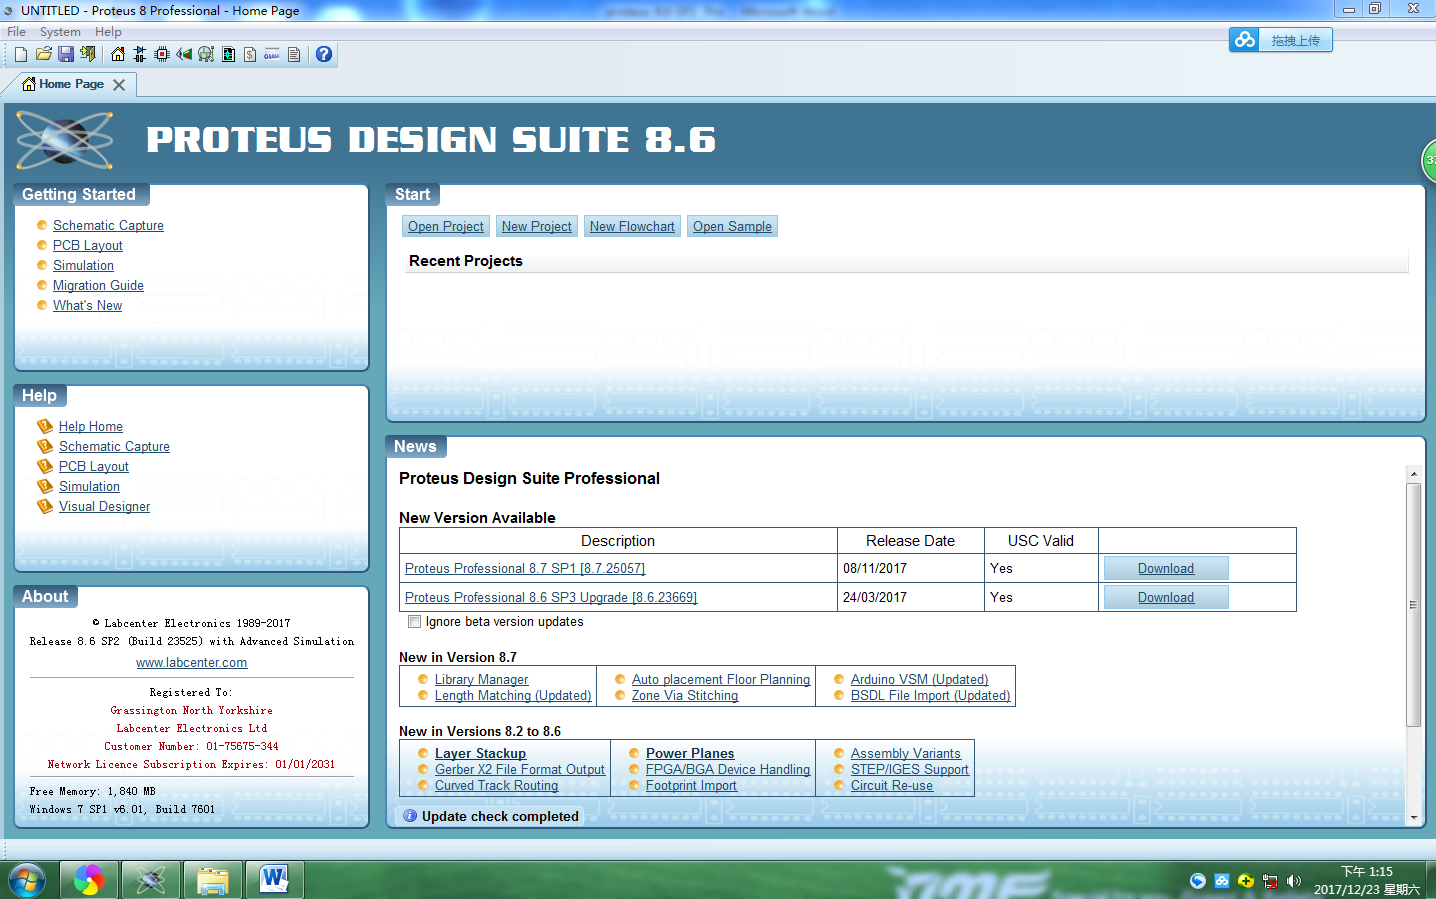Create a new project from toolbar icon
The image size is (1436, 899).
pyautogui.click(x=21, y=54)
